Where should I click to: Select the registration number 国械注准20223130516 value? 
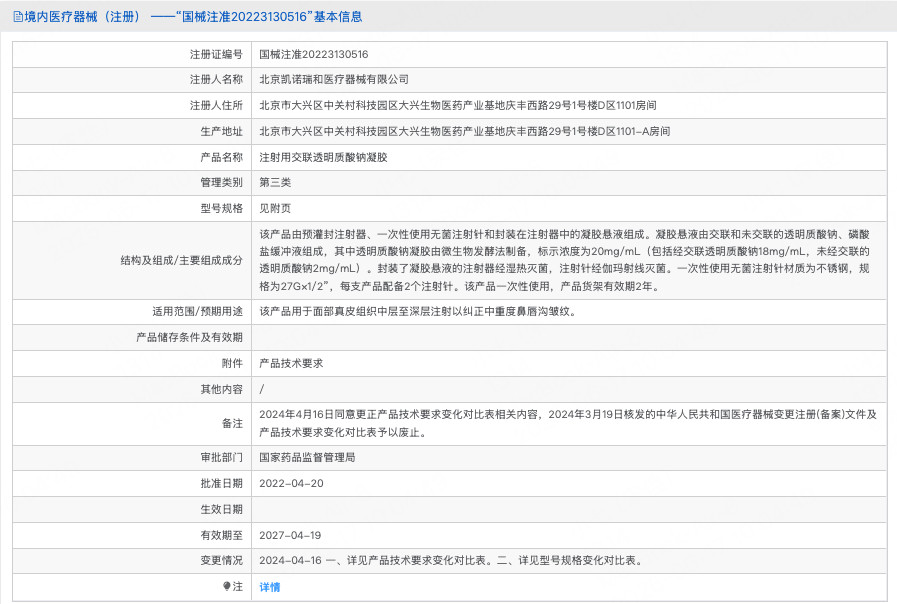point(313,54)
